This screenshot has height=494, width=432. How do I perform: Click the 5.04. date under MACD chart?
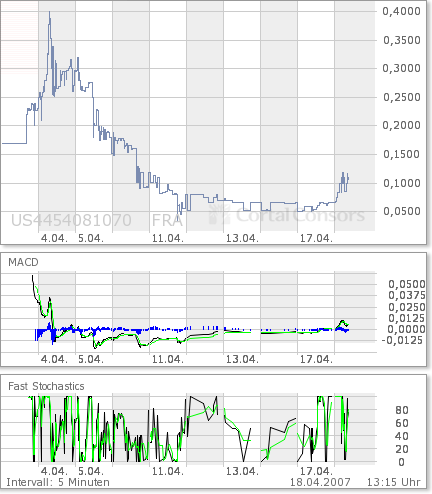91,359
